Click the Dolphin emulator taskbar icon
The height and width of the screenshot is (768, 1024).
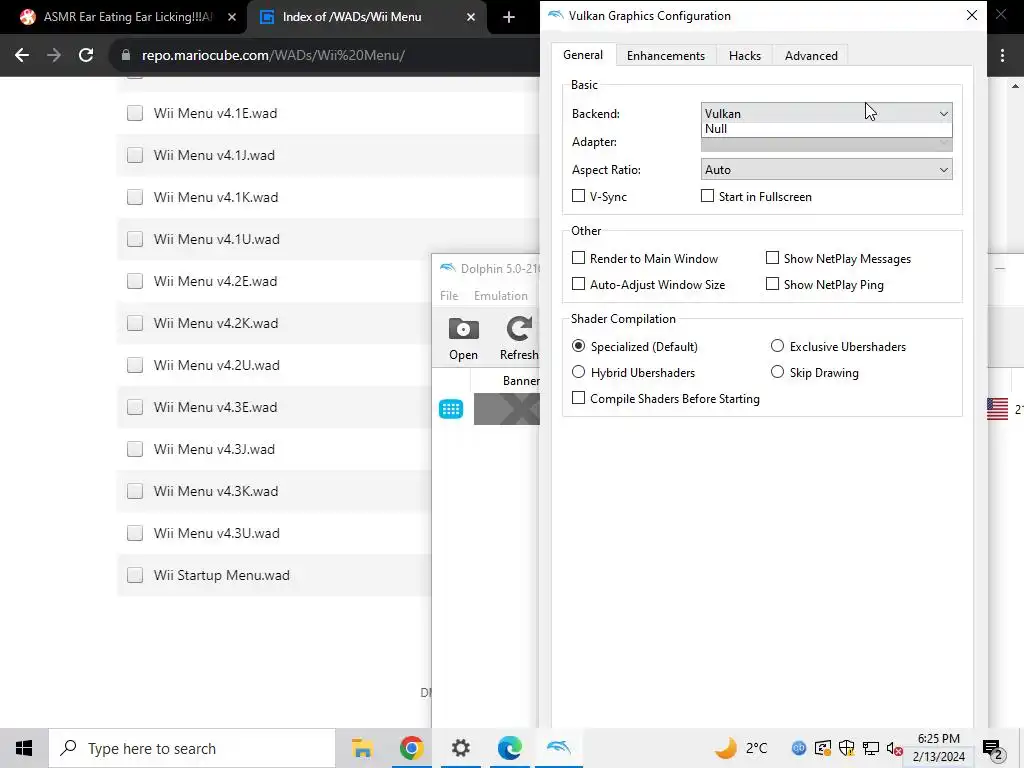(558, 748)
